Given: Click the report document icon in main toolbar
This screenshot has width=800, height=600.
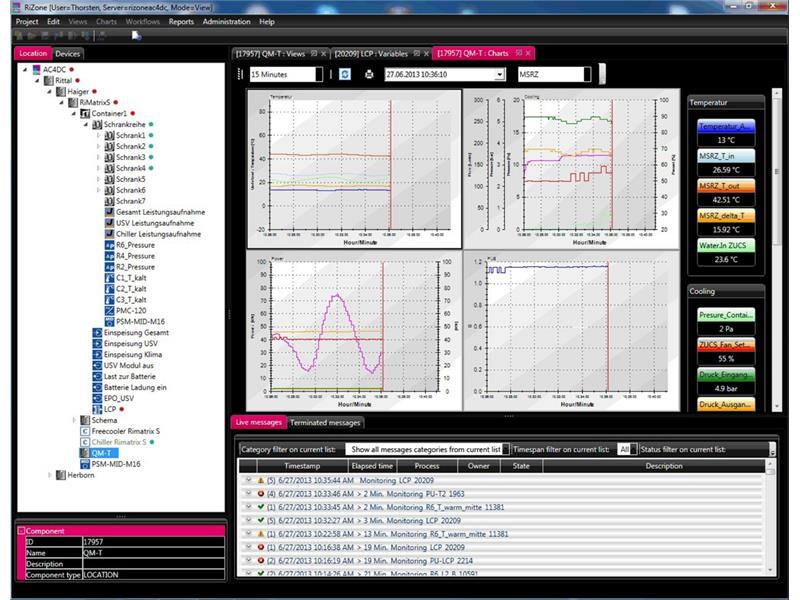Looking at the screenshot, I should (136, 35).
